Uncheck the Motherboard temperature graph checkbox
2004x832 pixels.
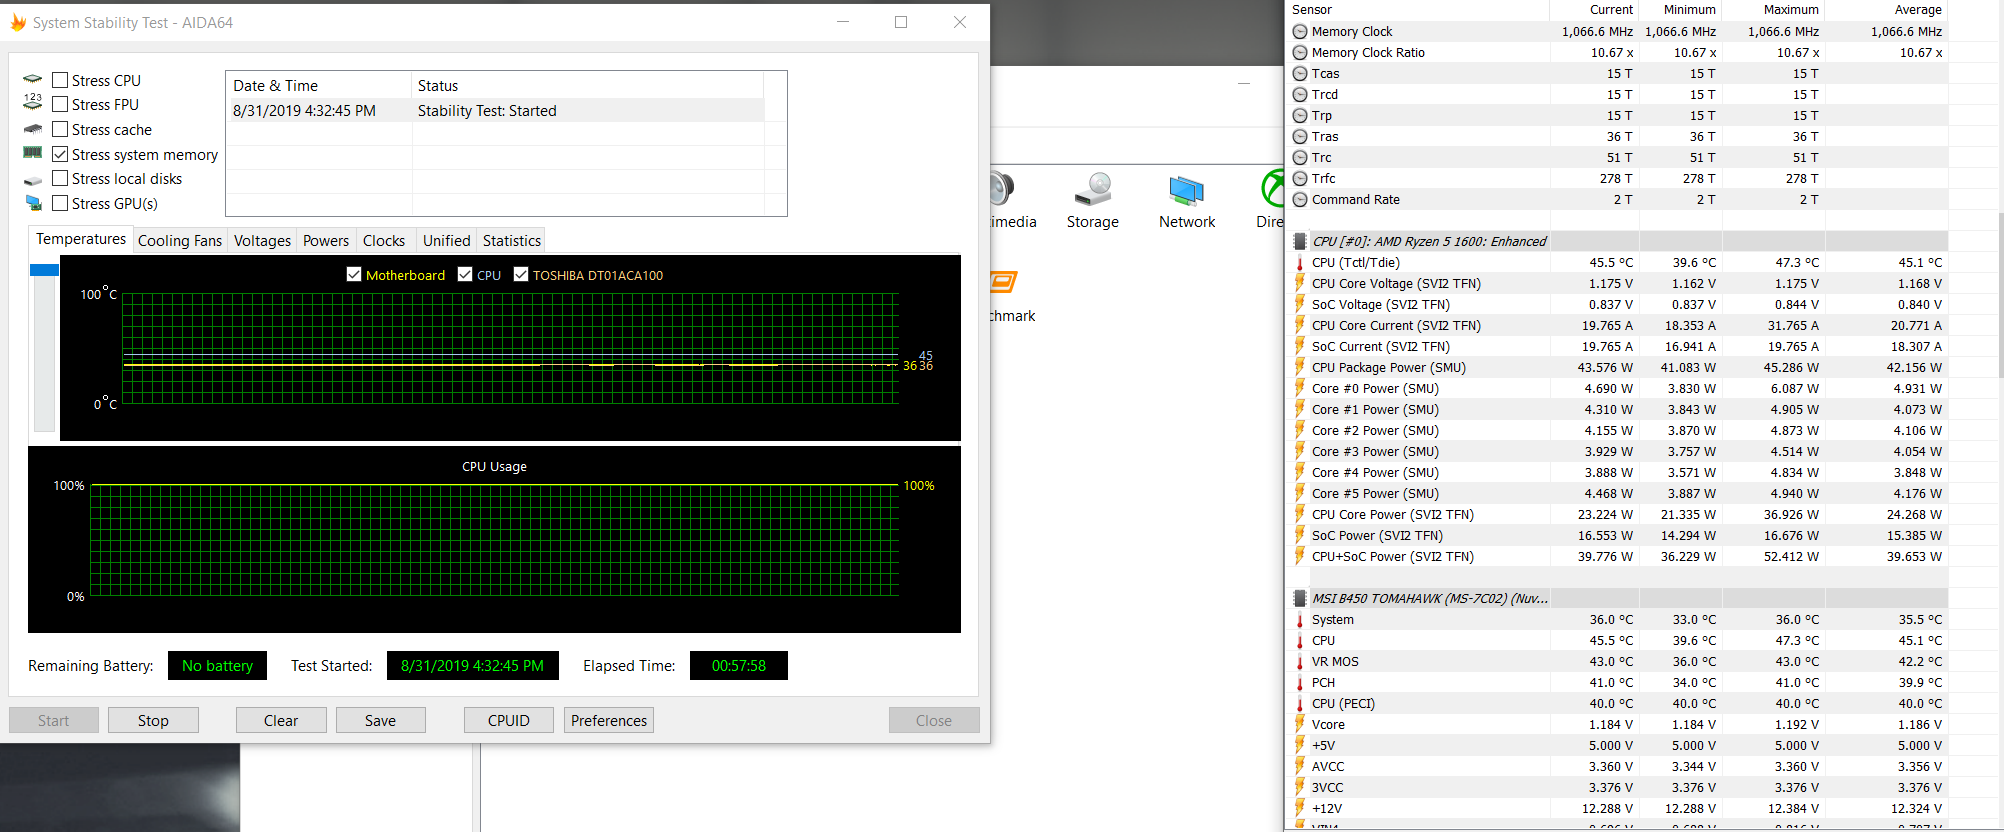click(354, 274)
